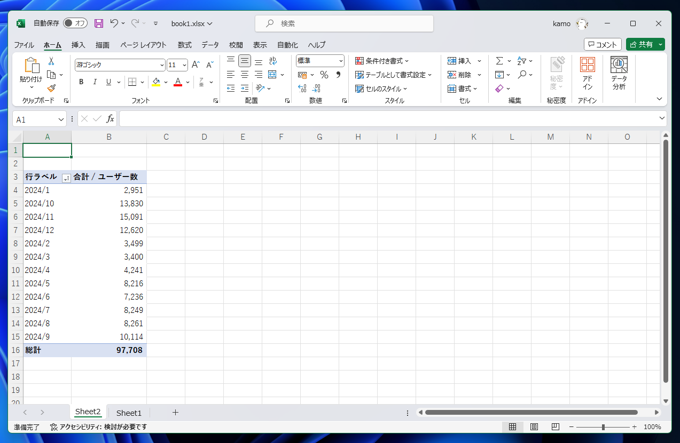The width and height of the screenshot is (680, 443).
Task: Click the Paste clipboard icon
Action: tap(31, 66)
